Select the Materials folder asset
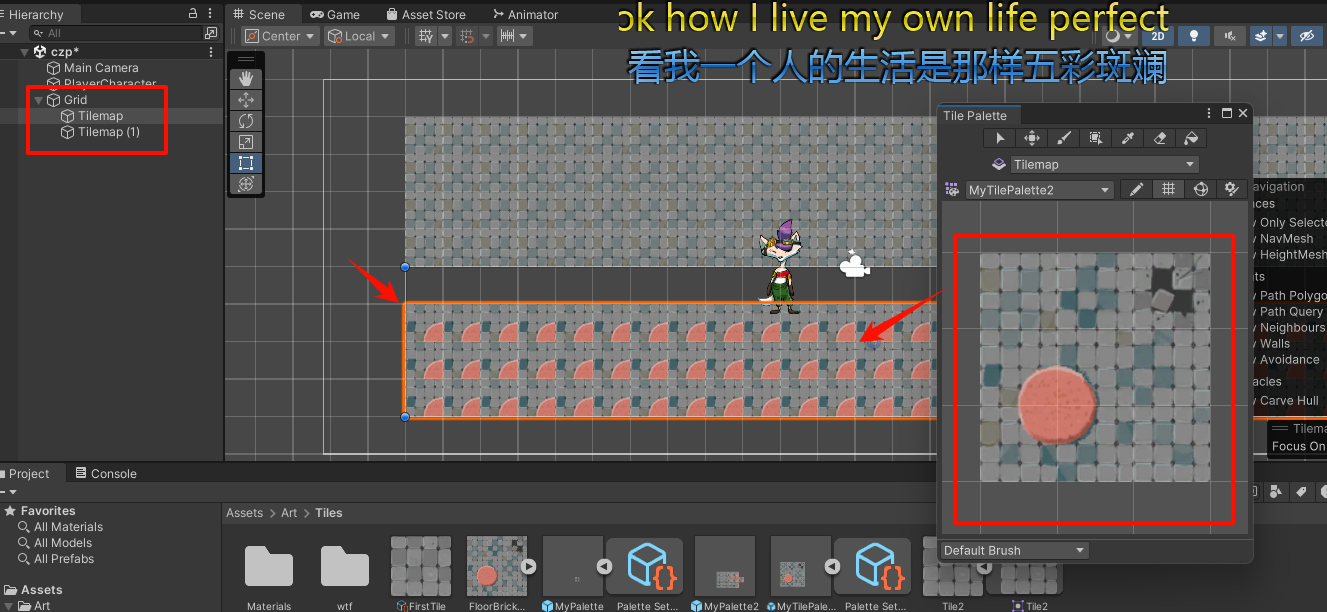The height and width of the screenshot is (612, 1327). pos(269,567)
